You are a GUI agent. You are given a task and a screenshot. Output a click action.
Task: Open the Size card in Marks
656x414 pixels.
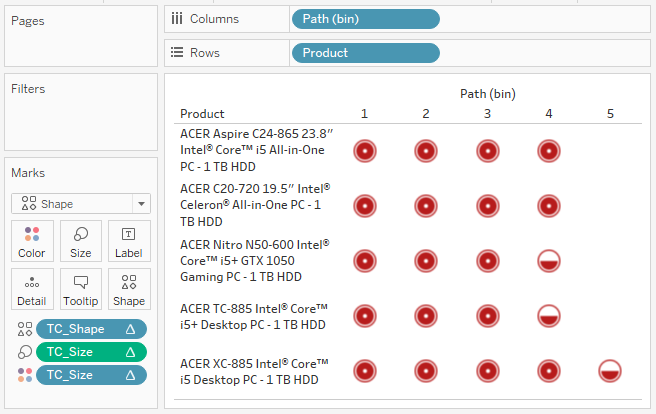coord(81,241)
